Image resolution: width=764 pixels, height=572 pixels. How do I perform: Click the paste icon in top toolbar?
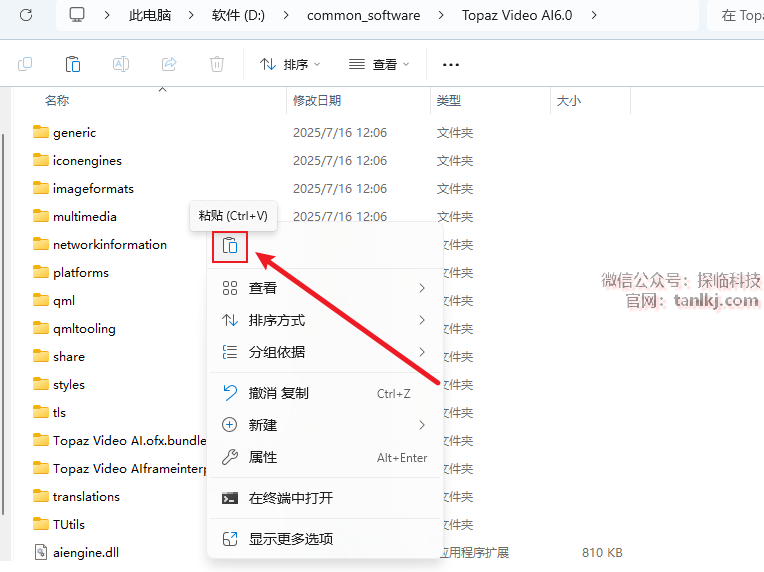[x=73, y=64]
